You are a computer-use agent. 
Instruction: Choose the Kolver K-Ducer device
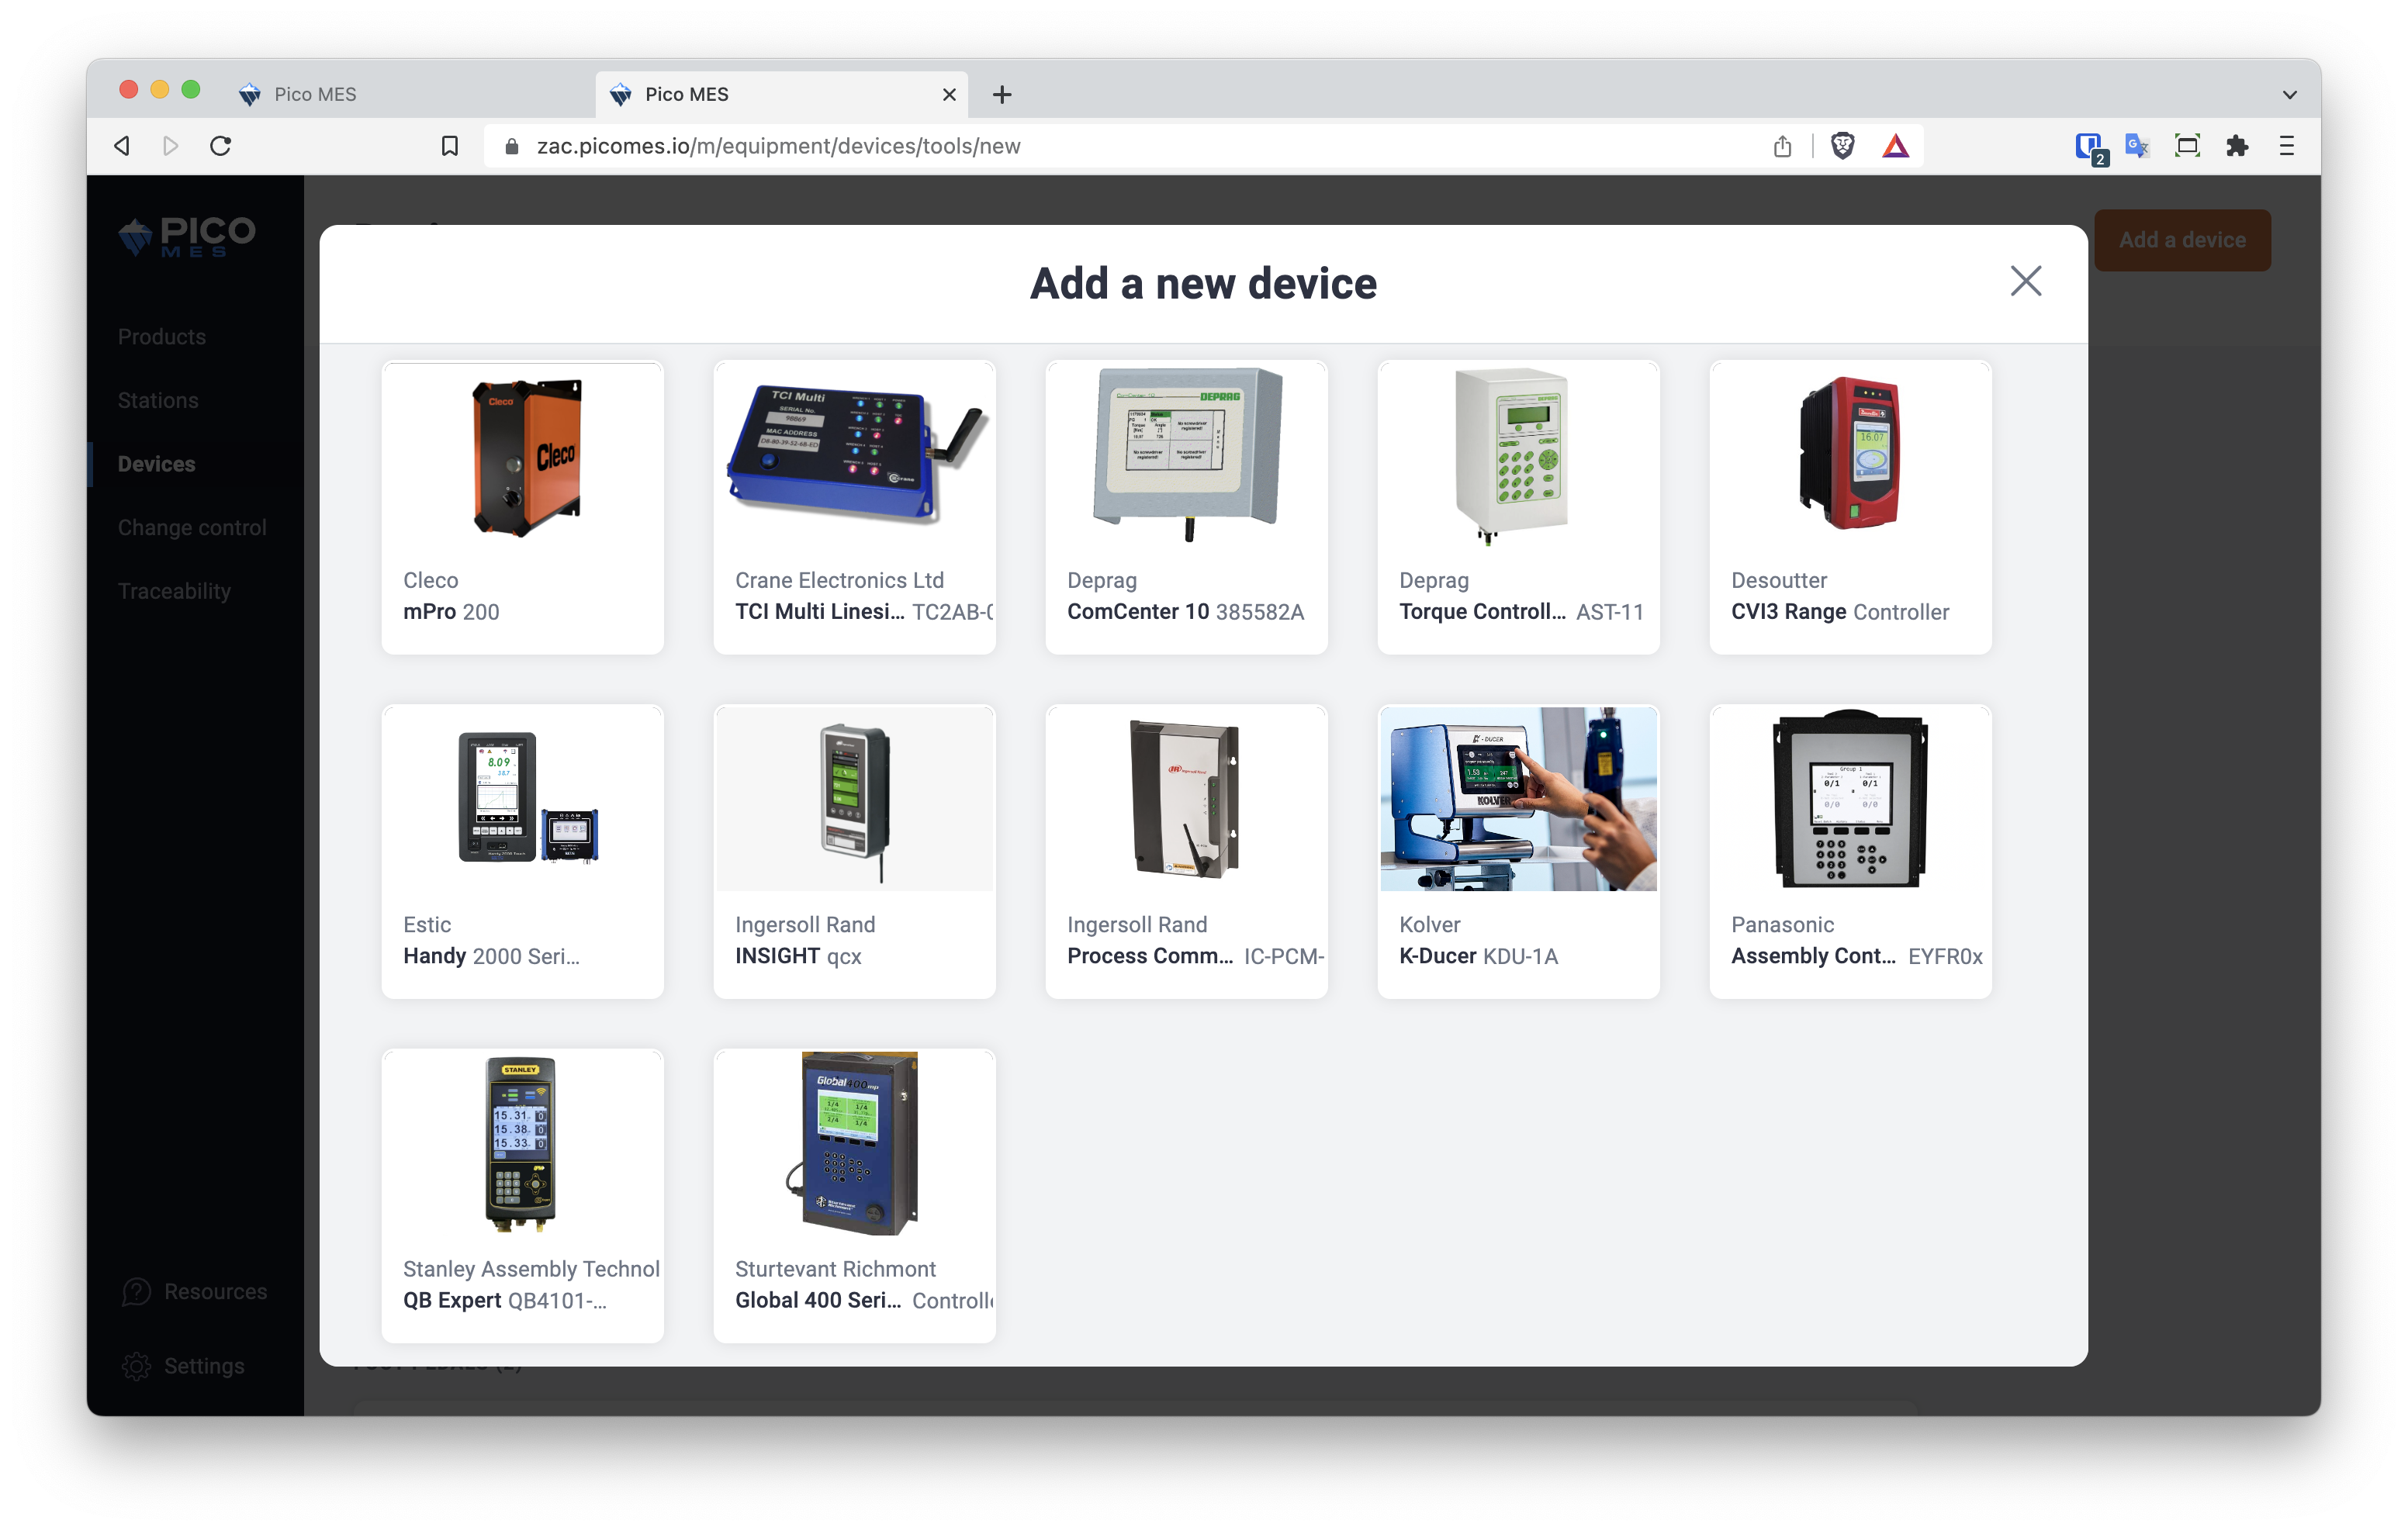pyautogui.click(x=1518, y=851)
